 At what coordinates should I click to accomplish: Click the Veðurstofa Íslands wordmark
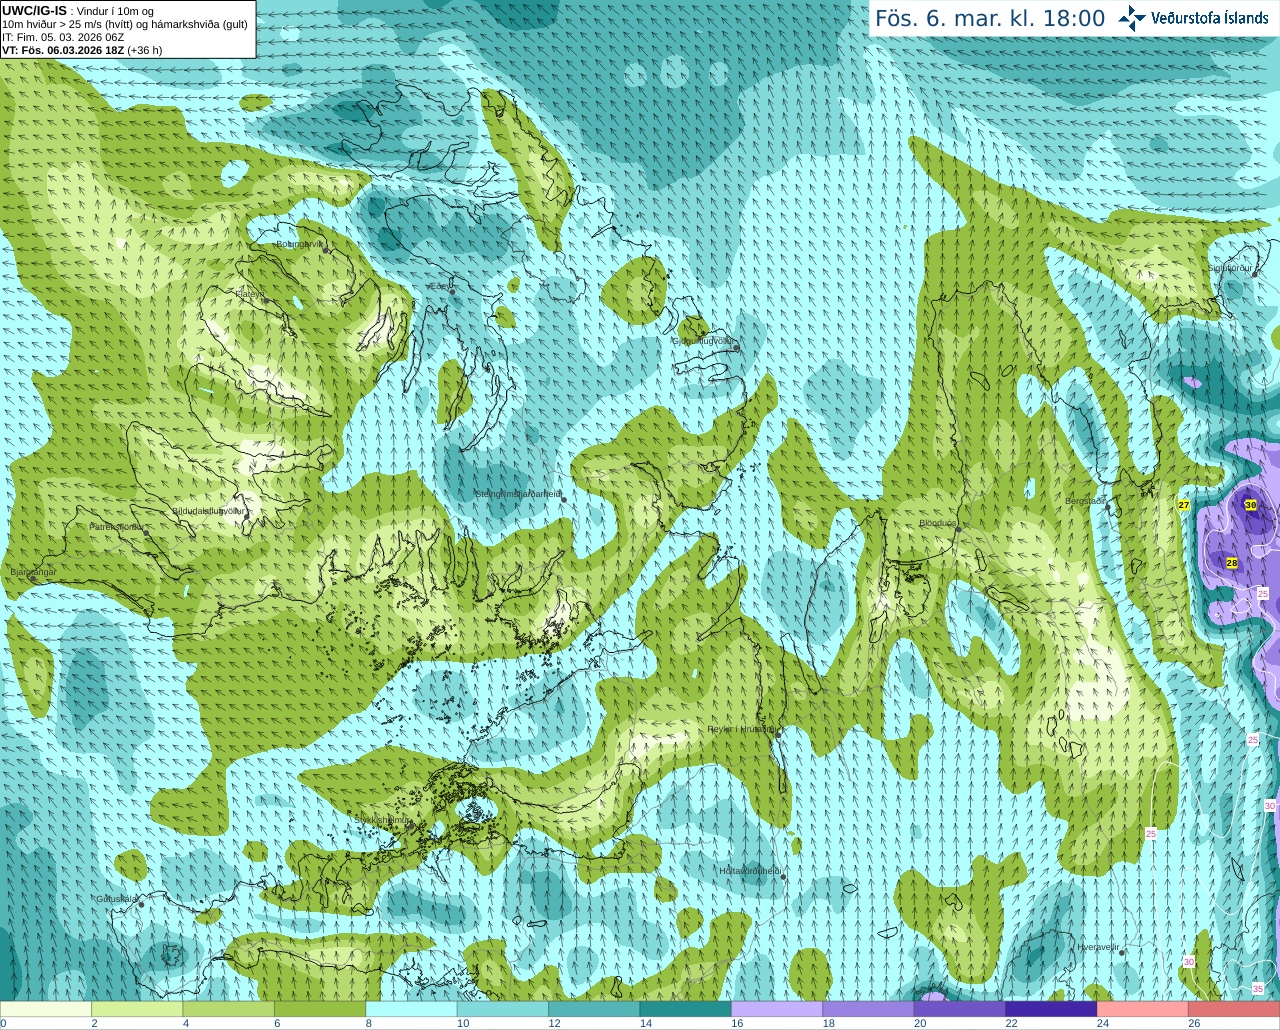1210,18
